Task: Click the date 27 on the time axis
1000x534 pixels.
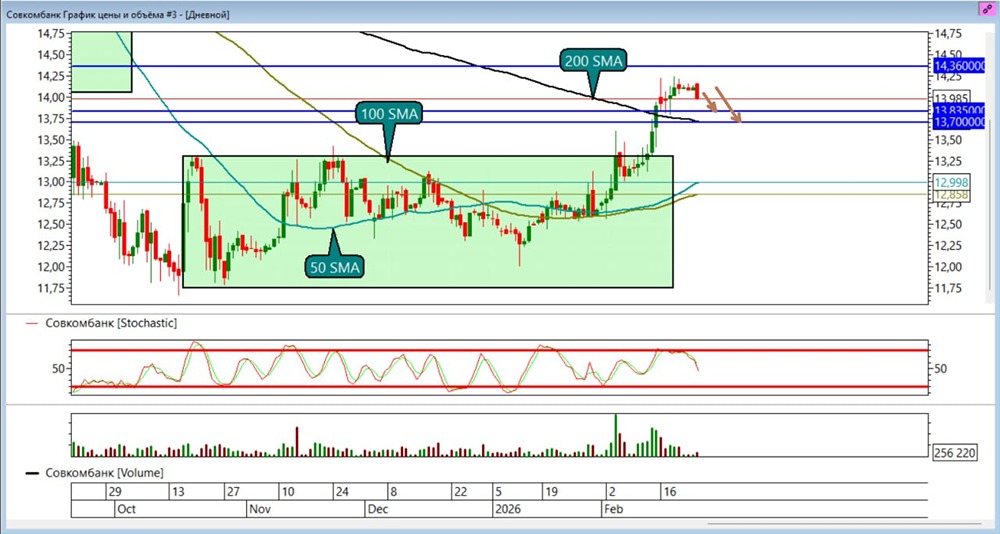Action: coord(232,493)
